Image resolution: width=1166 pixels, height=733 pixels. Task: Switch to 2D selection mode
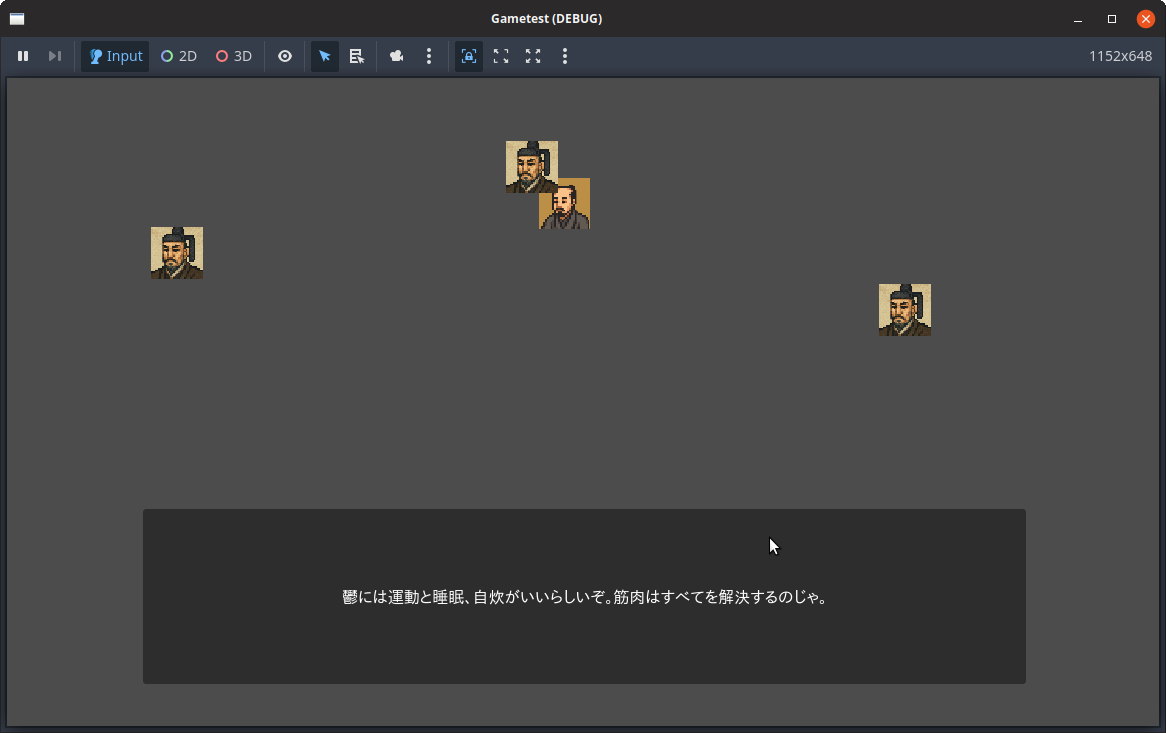(178, 56)
